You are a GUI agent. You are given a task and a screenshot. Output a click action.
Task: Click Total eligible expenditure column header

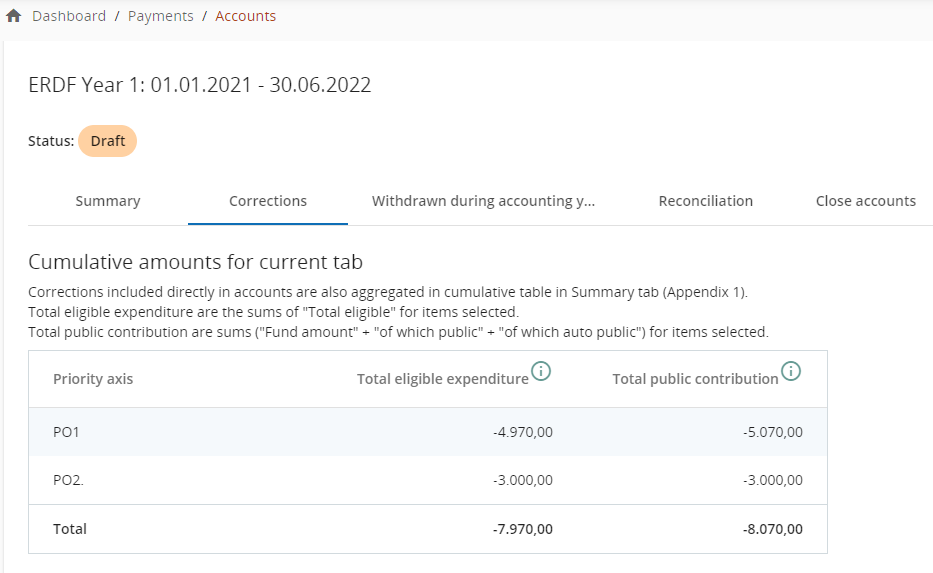442,379
